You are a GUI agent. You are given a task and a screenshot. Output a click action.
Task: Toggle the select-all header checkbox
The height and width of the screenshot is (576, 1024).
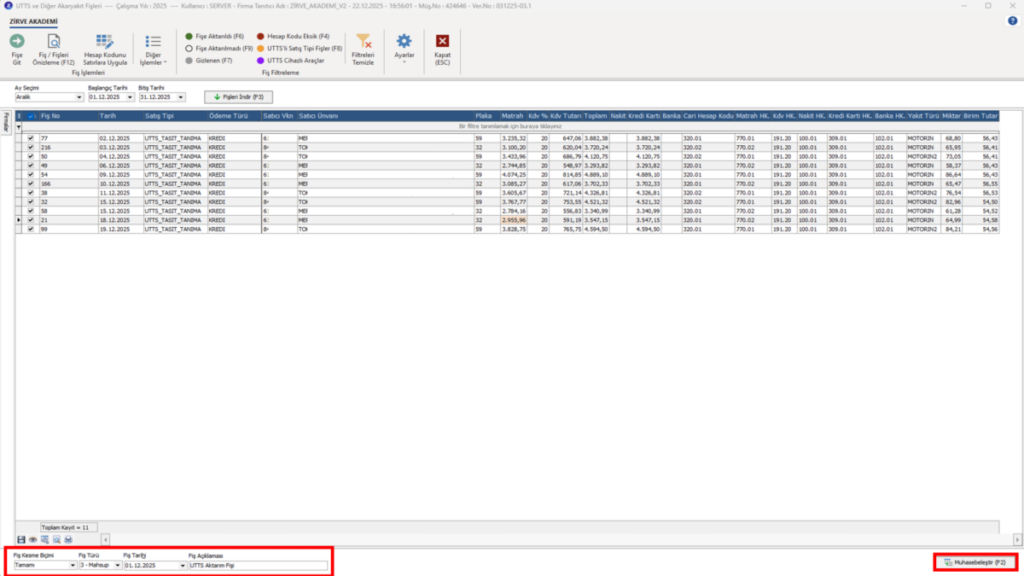coord(31,116)
